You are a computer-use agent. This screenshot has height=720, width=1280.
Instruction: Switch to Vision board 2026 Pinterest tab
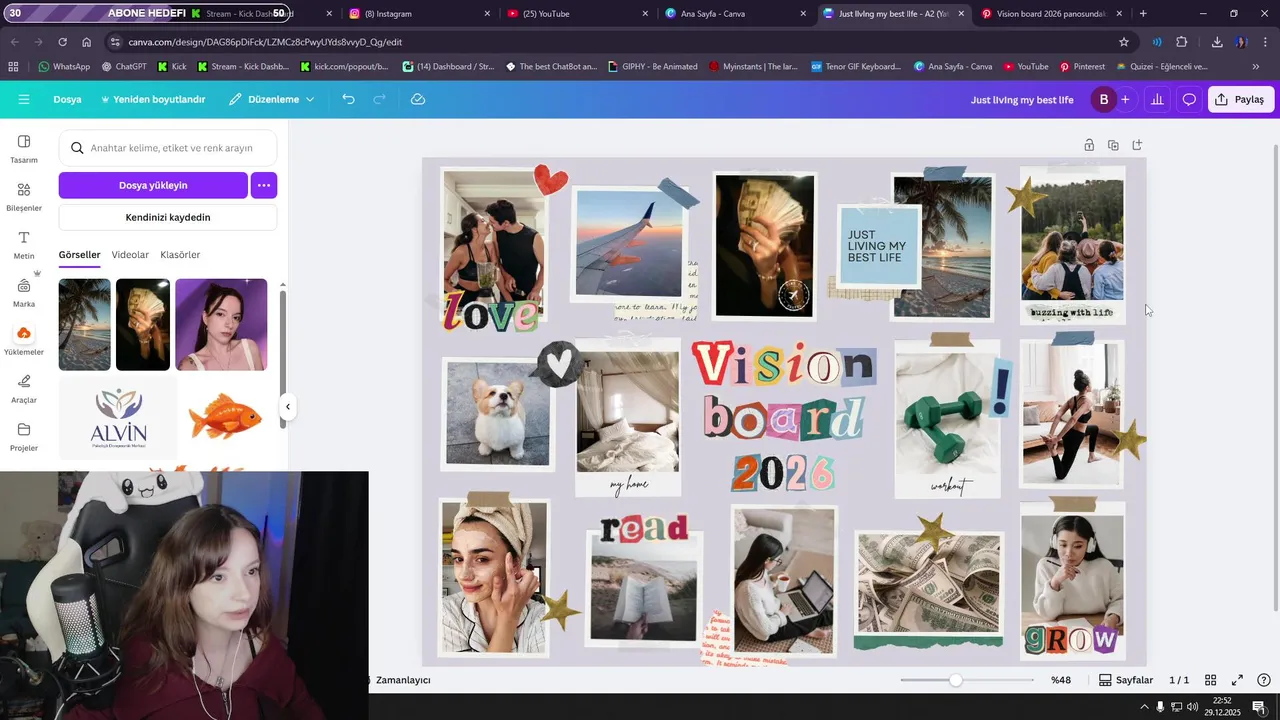1051,14
